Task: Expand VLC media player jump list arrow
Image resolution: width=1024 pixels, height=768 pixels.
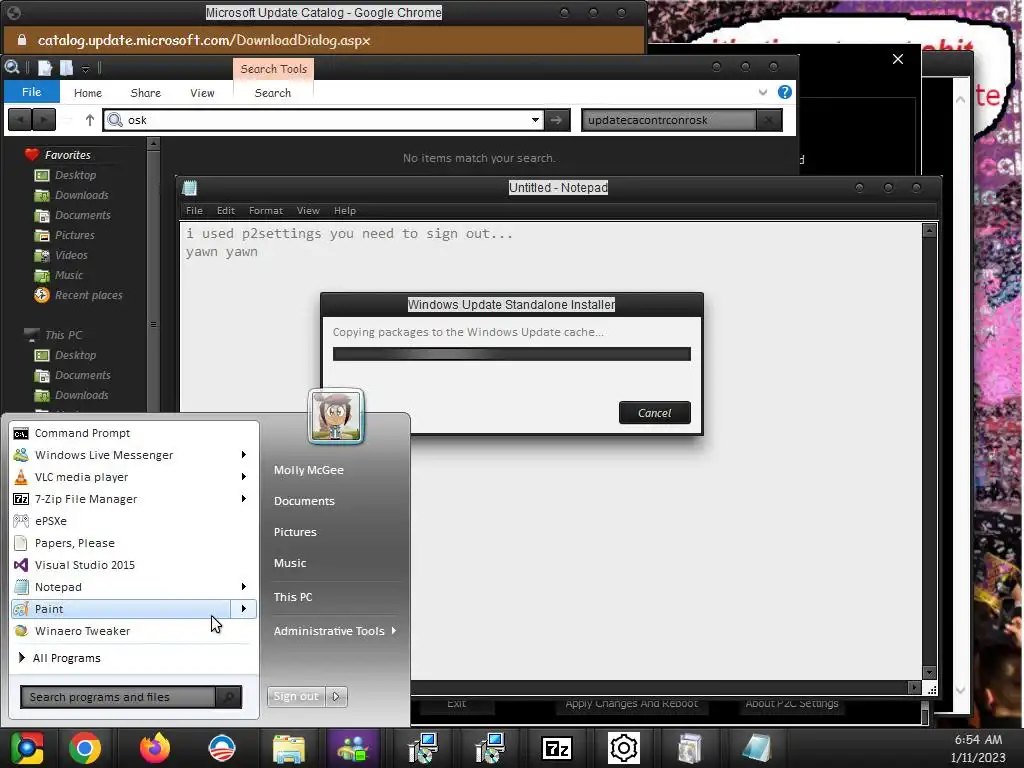Action: click(244, 477)
